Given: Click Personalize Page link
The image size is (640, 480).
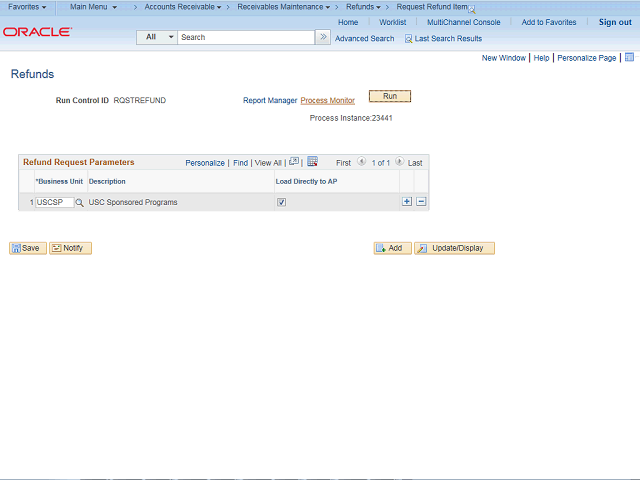Looking at the screenshot, I should (587, 58).
